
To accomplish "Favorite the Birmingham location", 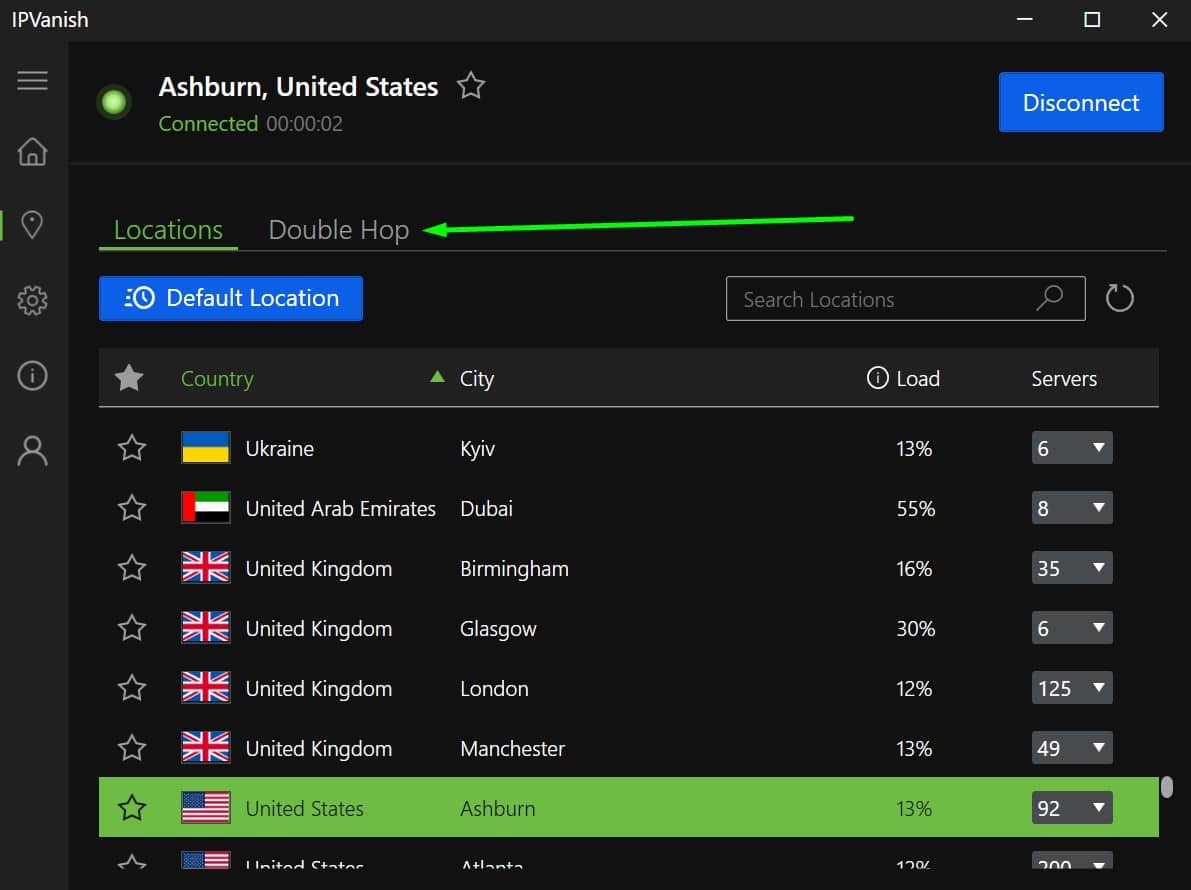I will coord(132,567).
